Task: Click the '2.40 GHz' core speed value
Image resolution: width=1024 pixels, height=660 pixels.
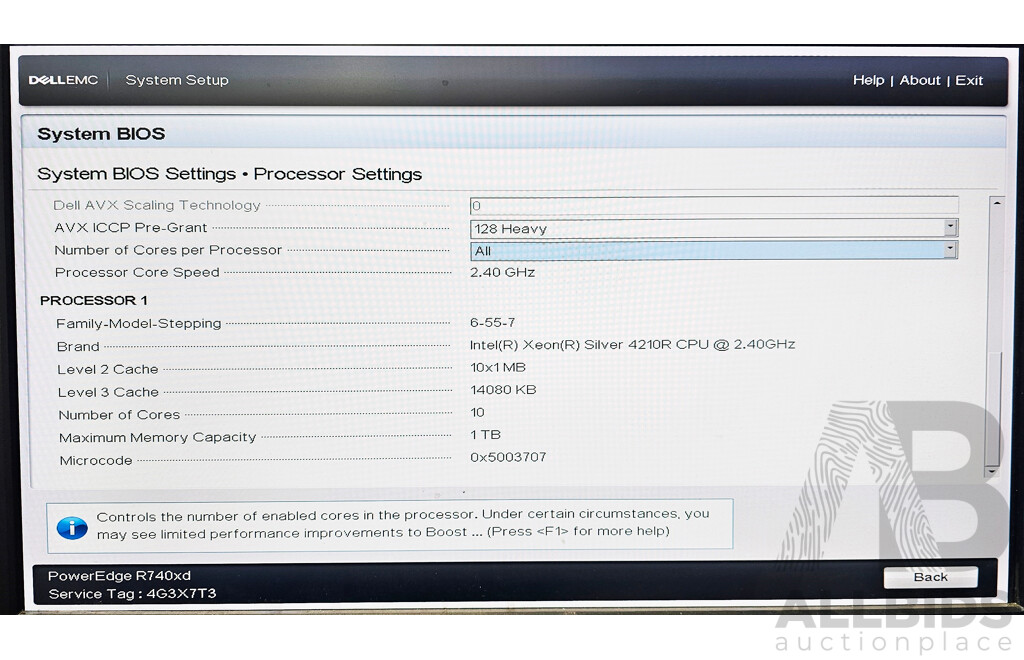Action: (502, 272)
